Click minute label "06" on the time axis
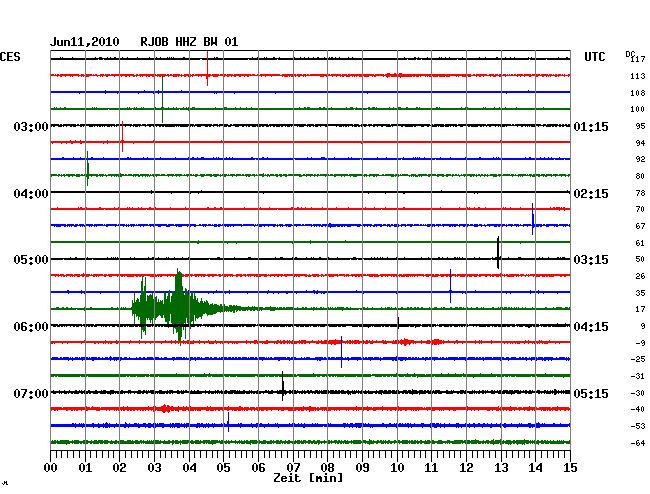The width and height of the screenshot is (650, 494). (x=258, y=468)
